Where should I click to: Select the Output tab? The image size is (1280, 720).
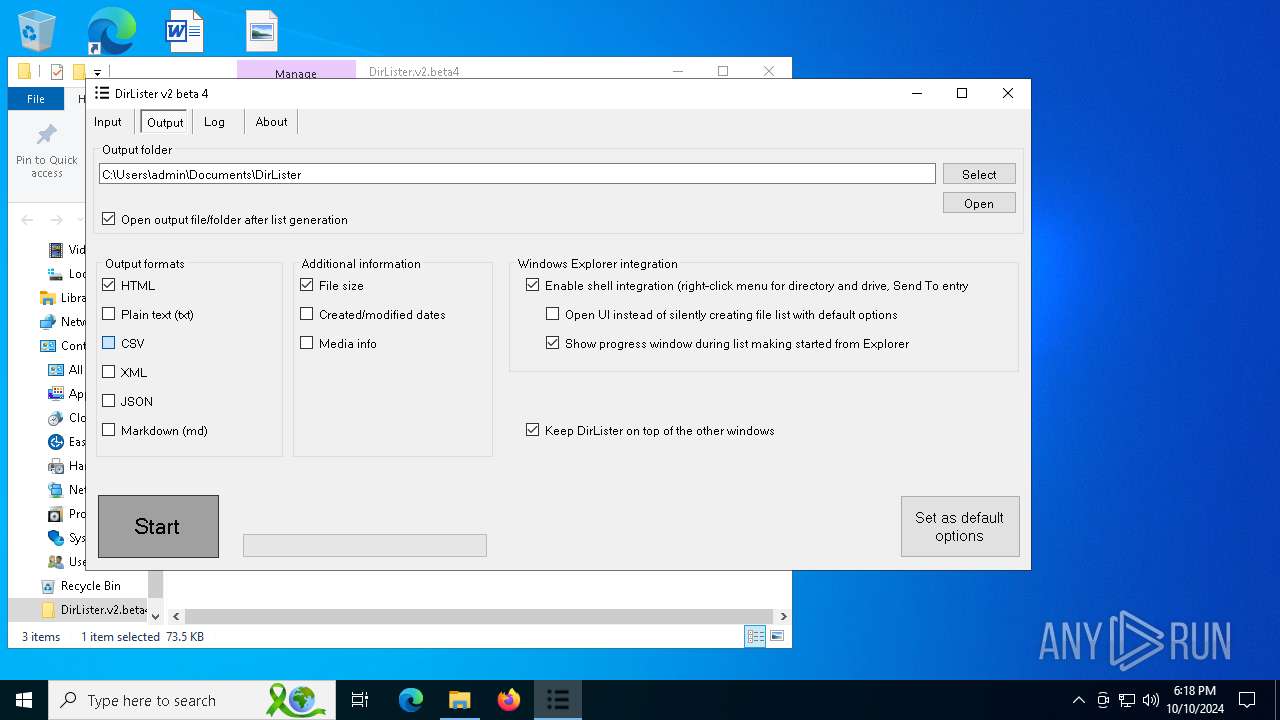[x=165, y=122]
